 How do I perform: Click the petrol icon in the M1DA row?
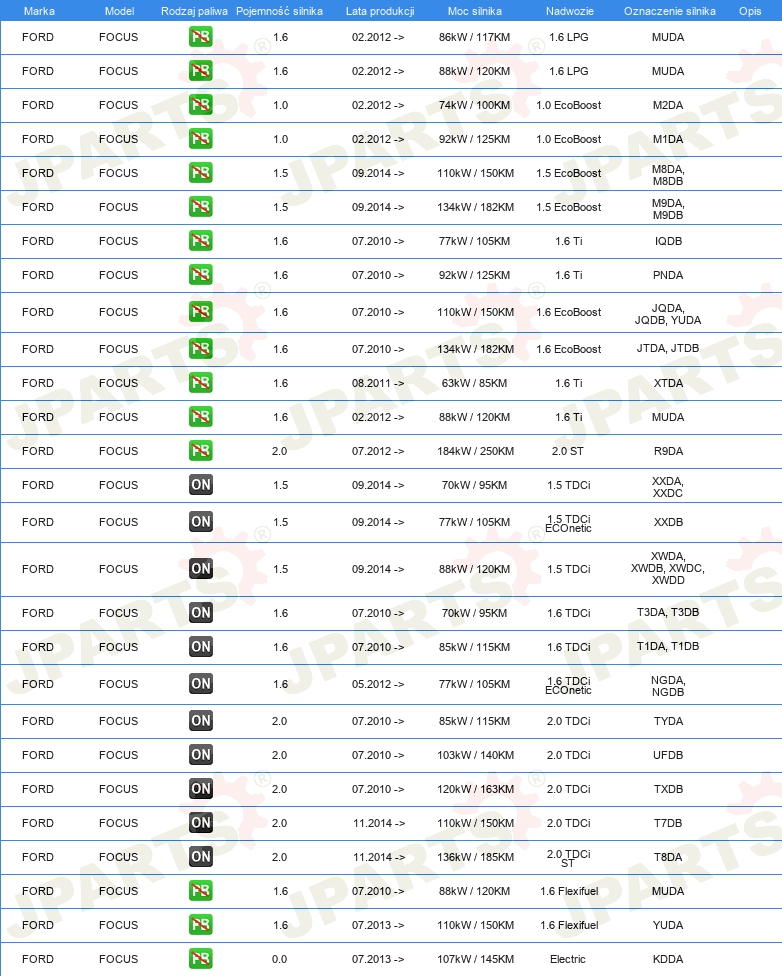pyautogui.click(x=200, y=139)
